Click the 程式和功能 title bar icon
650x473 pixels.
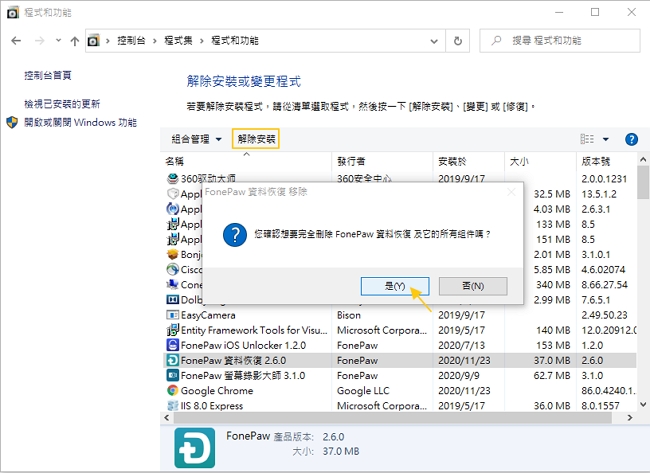[13, 12]
